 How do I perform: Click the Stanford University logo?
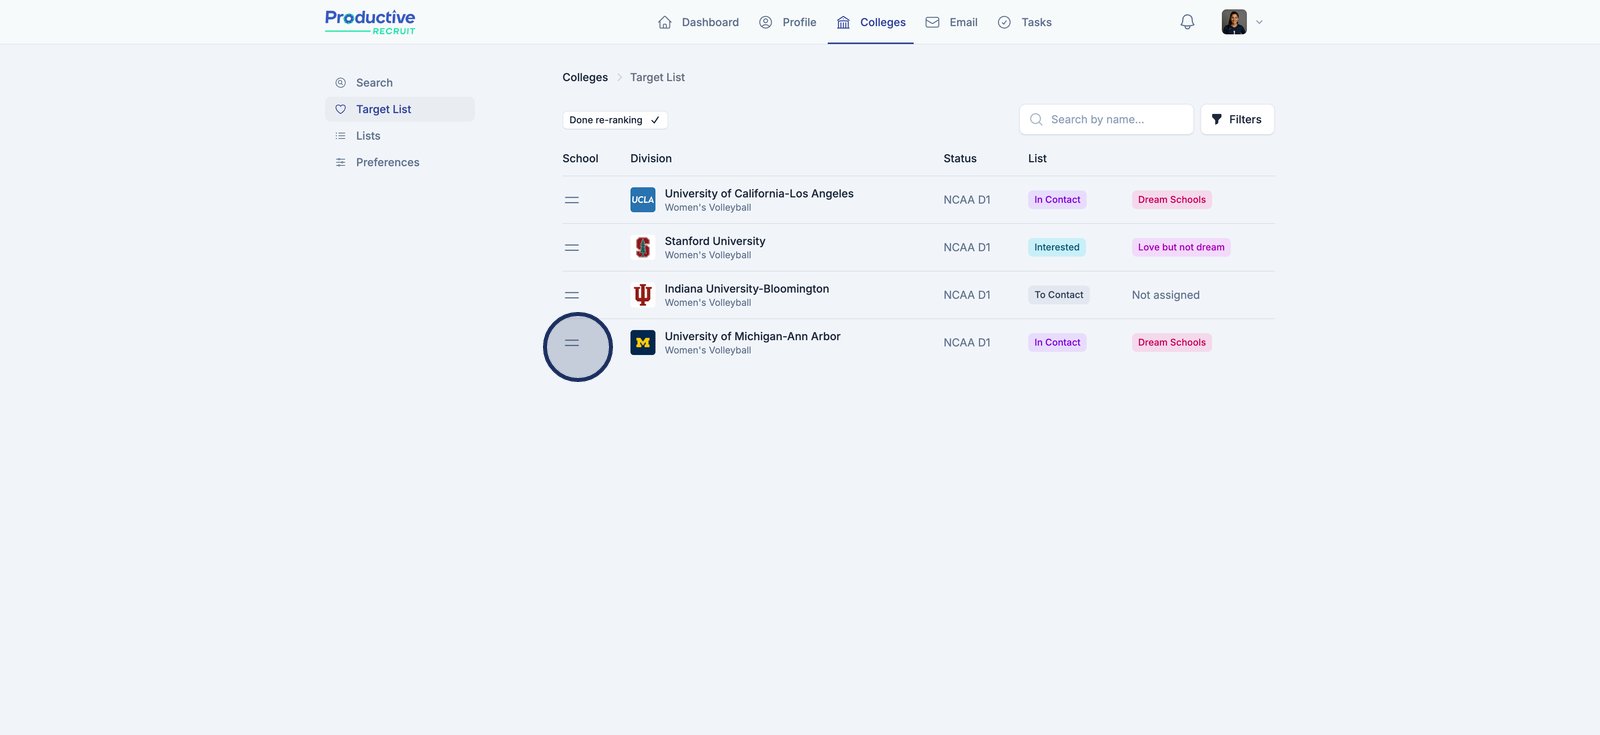point(642,247)
